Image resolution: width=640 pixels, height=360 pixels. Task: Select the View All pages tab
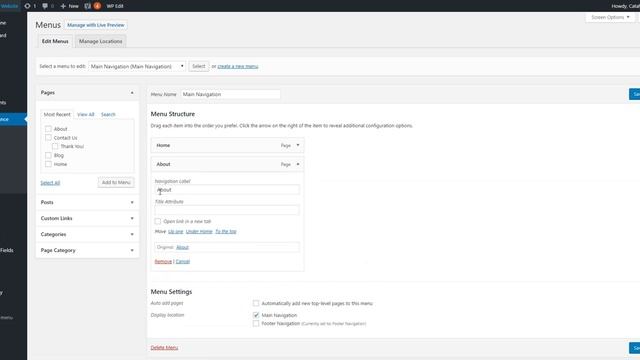pyautogui.click(x=86, y=114)
